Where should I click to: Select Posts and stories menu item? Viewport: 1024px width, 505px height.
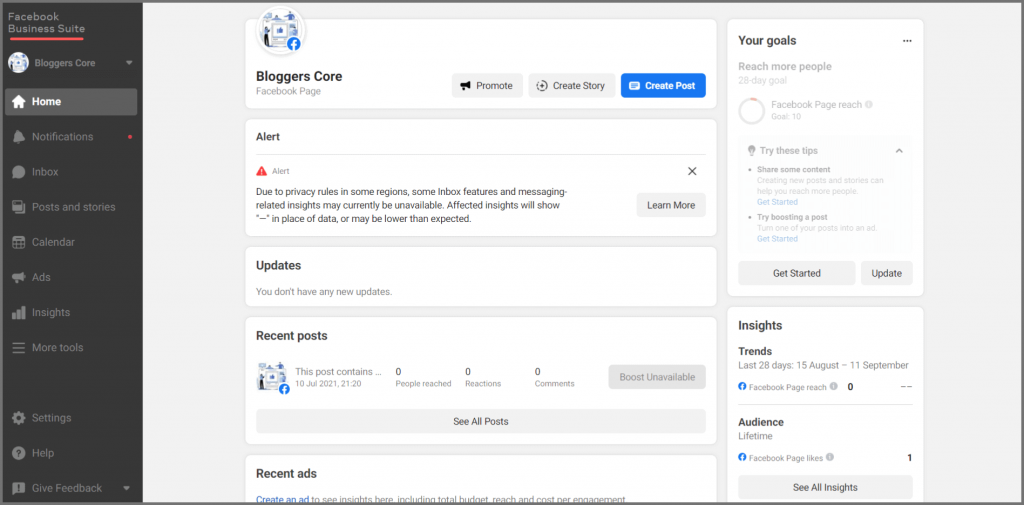pos(71,207)
